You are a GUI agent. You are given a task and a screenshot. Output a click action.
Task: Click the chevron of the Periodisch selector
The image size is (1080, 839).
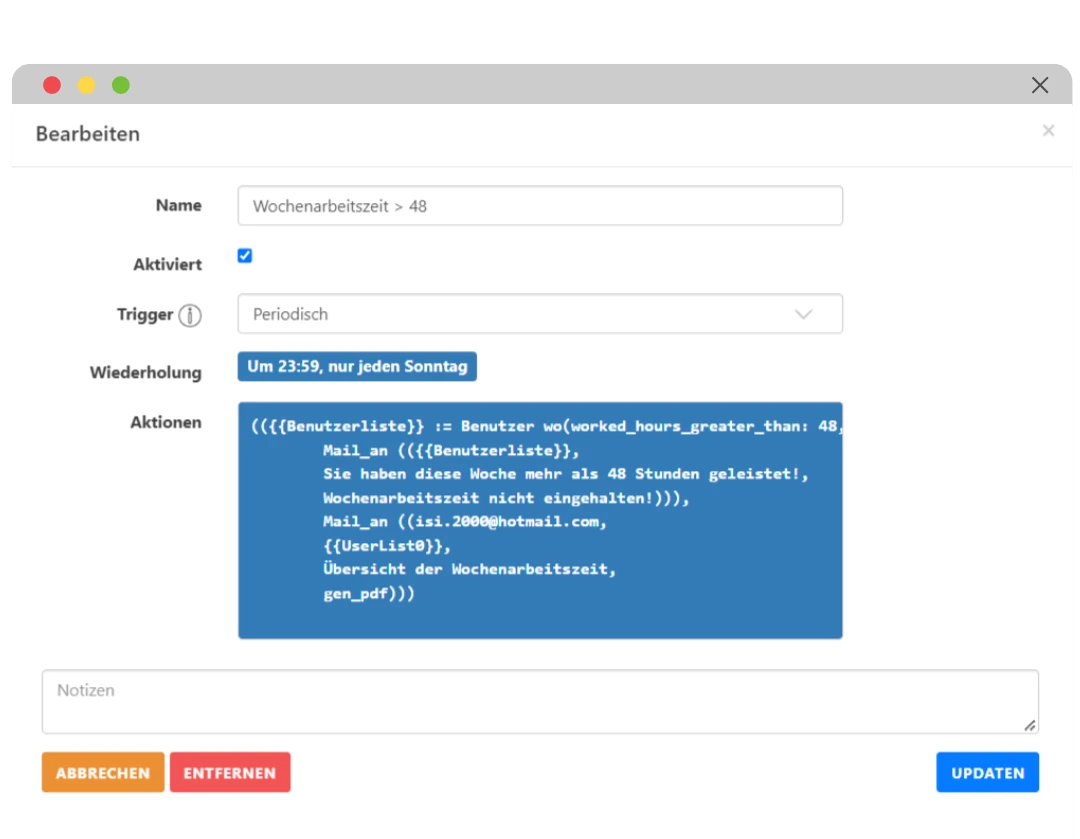pyautogui.click(x=803, y=313)
